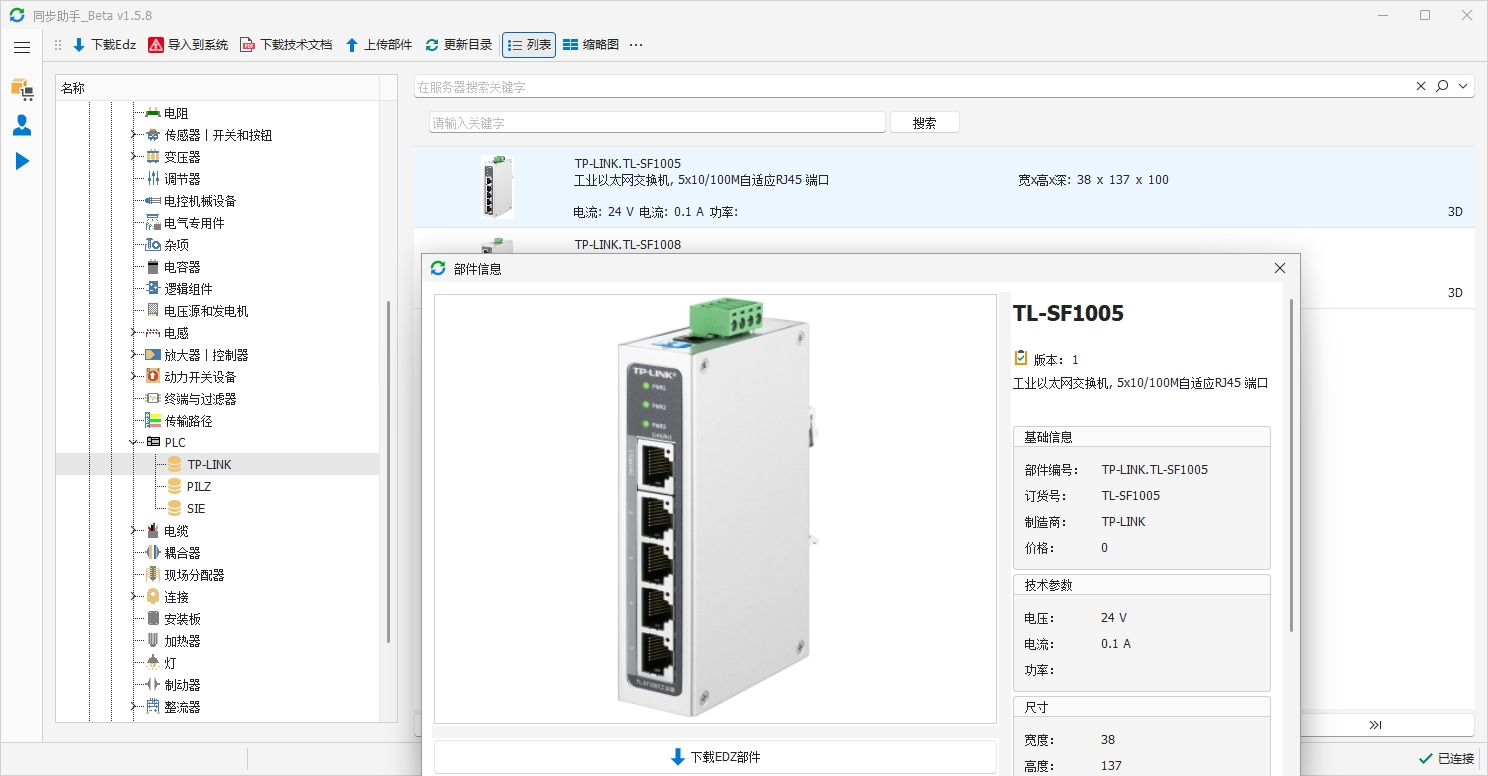Select 灯 tree item
The image size is (1488, 776).
click(x=170, y=663)
